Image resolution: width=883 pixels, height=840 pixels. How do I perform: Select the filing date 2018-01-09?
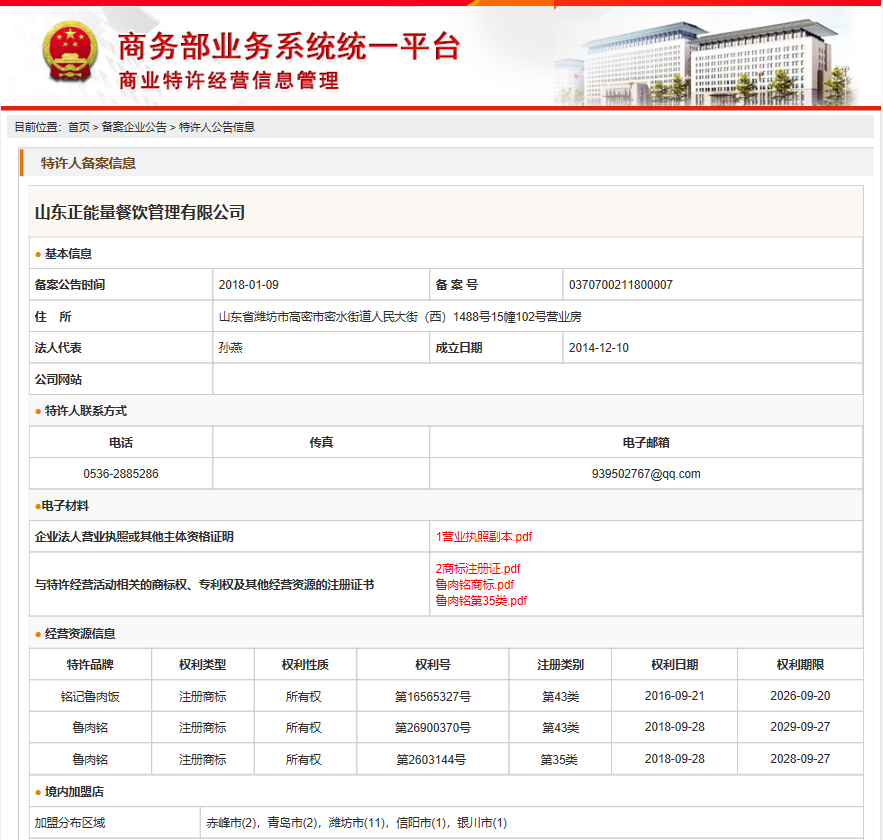click(x=248, y=285)
